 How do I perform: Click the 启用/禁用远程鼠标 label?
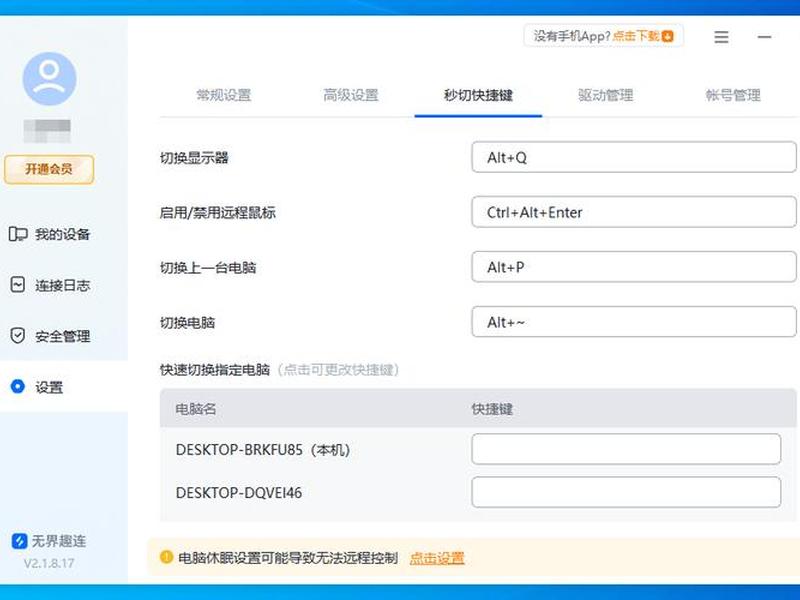coord(218,212)
